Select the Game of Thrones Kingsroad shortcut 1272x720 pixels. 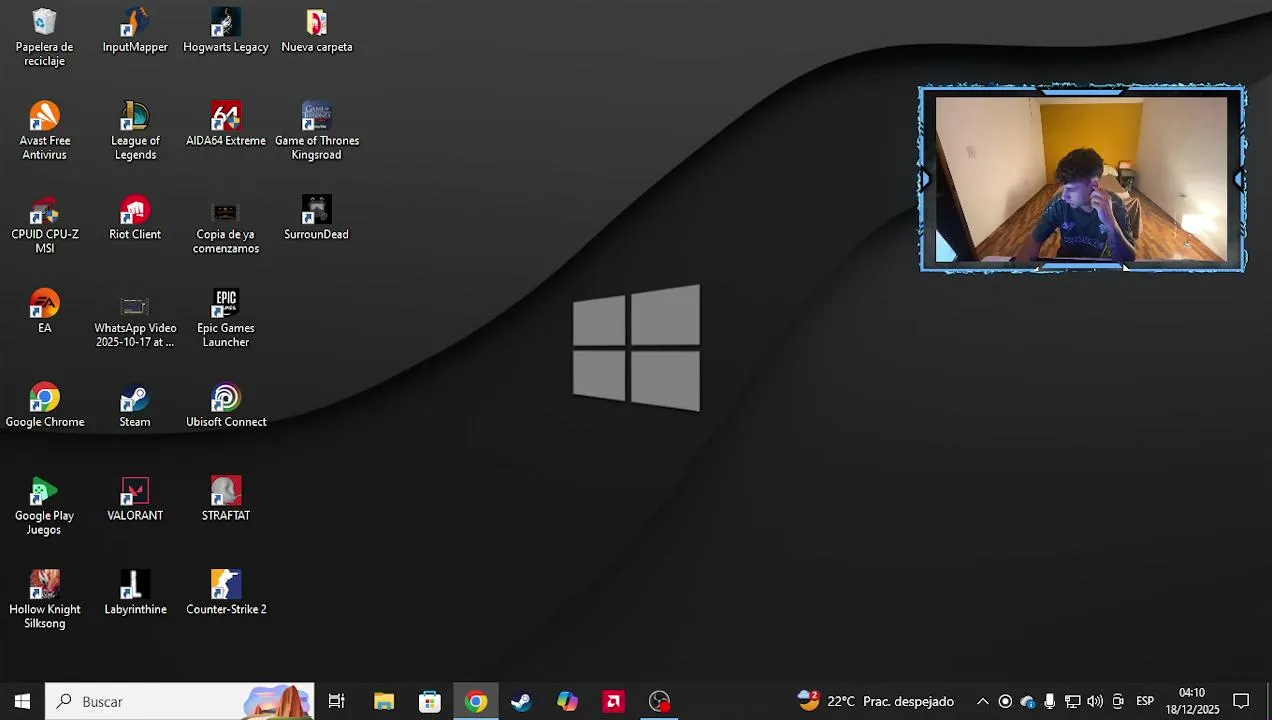[317, 131]
